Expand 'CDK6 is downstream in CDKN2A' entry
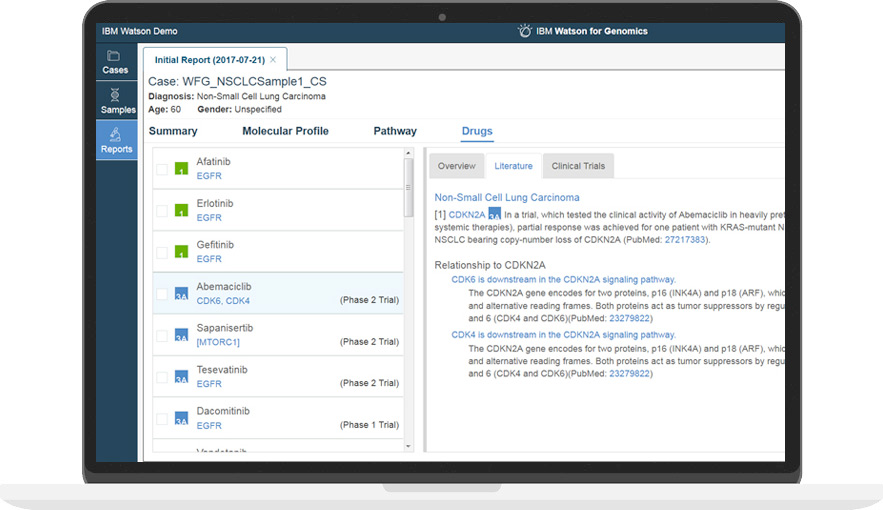This screenshot has height=510, width=883. click(x=563, y=280)
